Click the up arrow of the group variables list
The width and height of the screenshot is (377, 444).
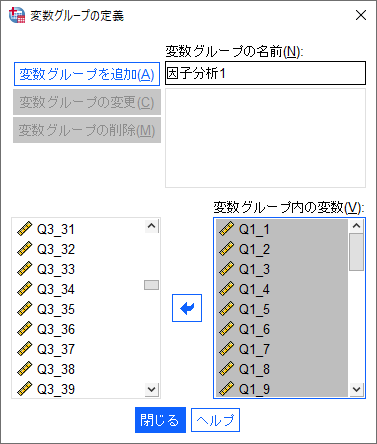(356, 226)
